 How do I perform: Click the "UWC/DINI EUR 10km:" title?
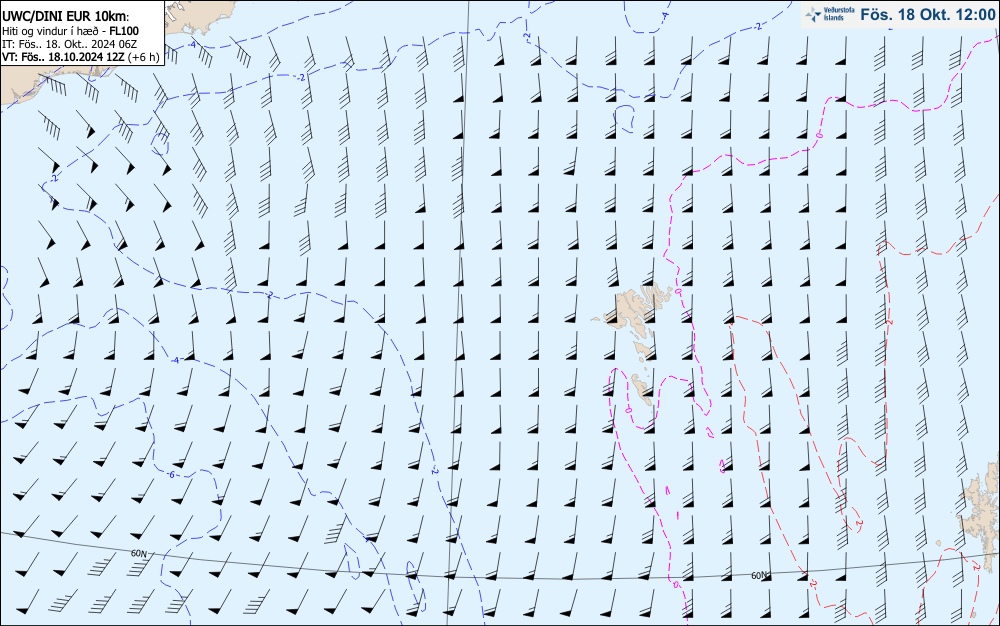pos(66,17)
